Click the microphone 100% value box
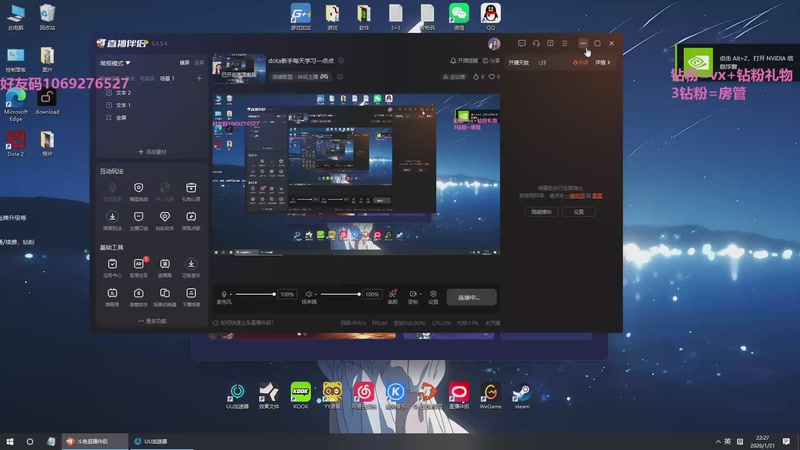 click(x=287, y=294)
